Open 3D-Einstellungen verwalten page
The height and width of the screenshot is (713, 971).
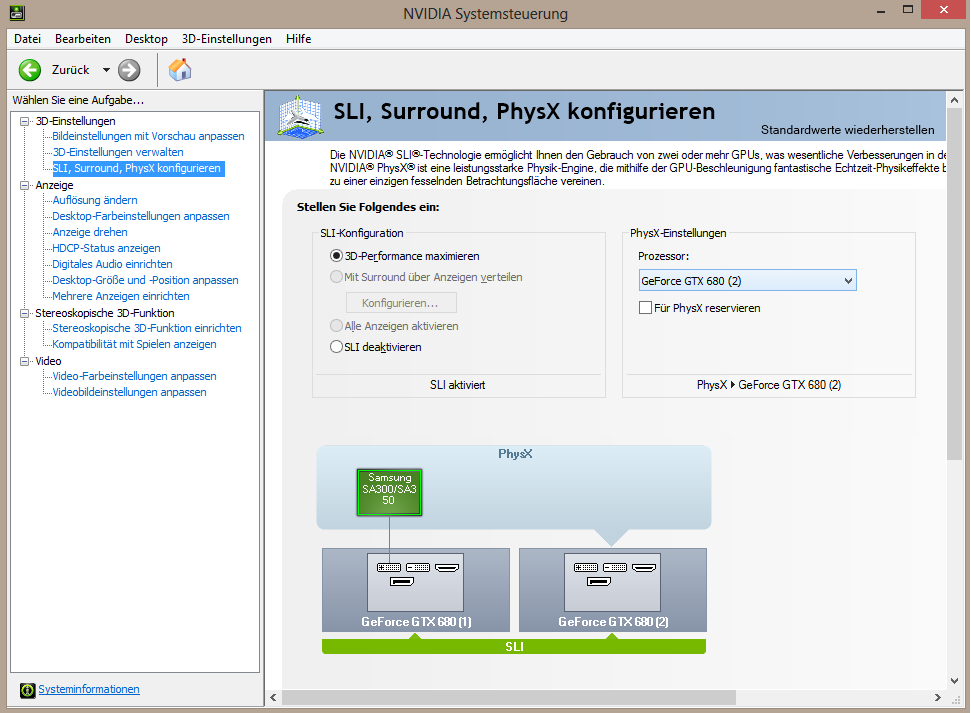[x=118, y=152]
